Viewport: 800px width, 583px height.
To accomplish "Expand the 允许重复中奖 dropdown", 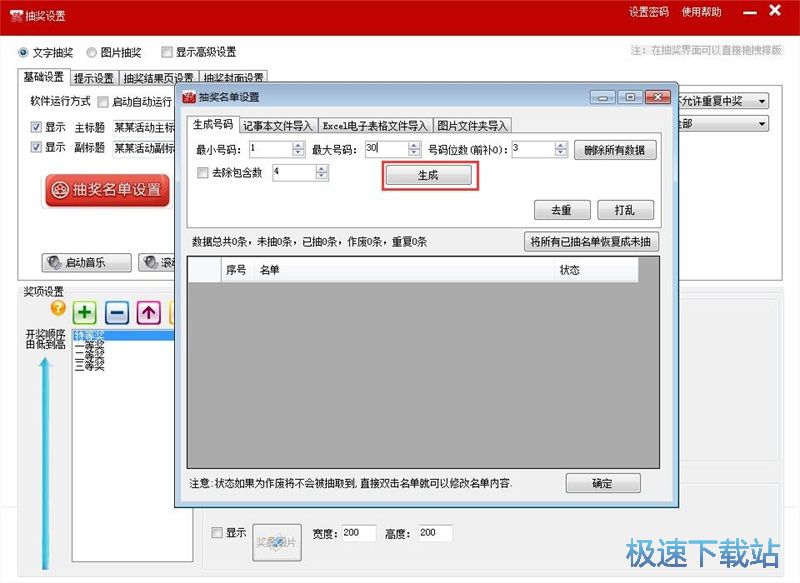I will pos(762,101).
